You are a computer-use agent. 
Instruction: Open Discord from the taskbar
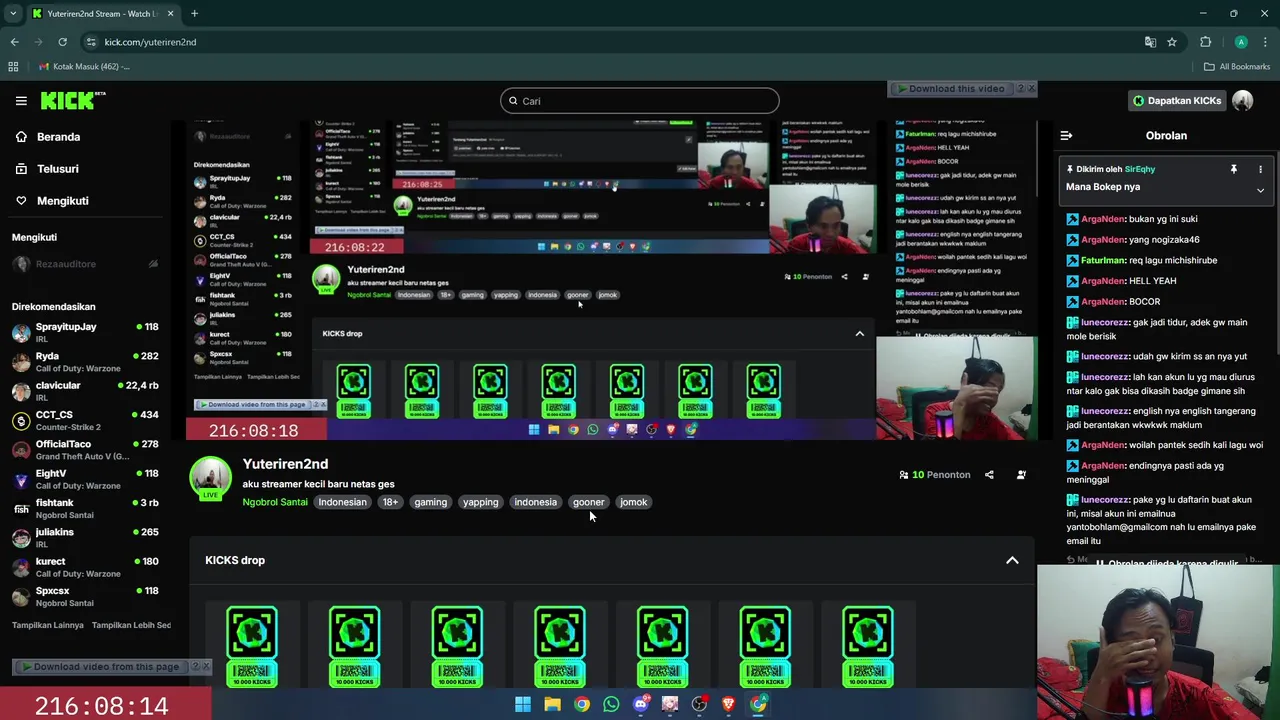(641, 704)
